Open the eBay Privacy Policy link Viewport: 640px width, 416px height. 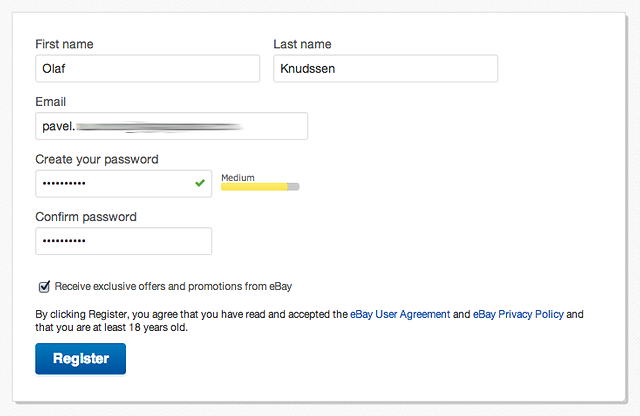pyautogui.click(x=518, y=314)
